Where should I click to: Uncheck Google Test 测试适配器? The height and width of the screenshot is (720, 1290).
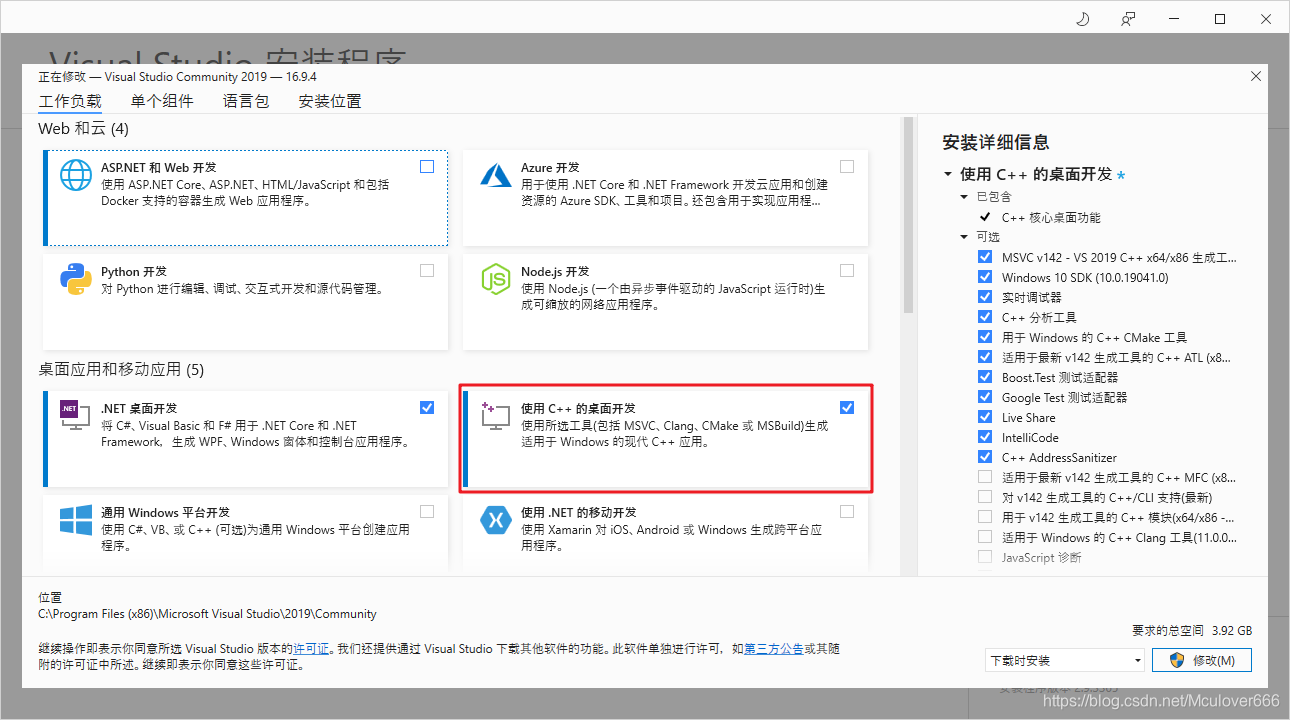pyautogui.click(x=985, y=397)
